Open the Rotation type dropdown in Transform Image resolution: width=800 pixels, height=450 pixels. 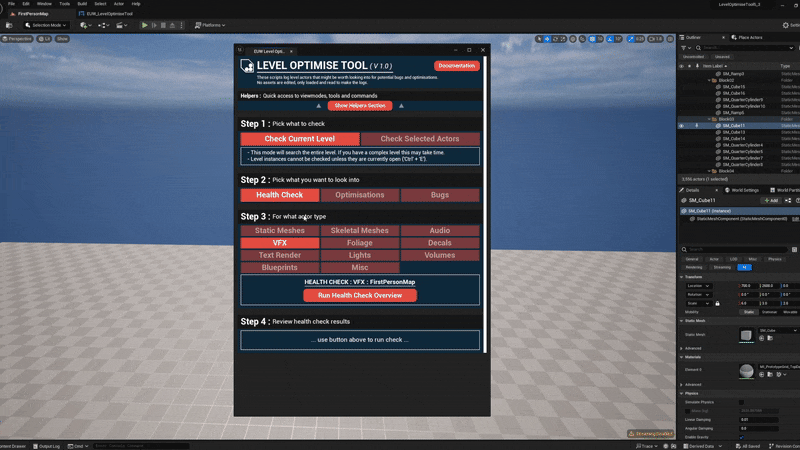click(698, 294)
